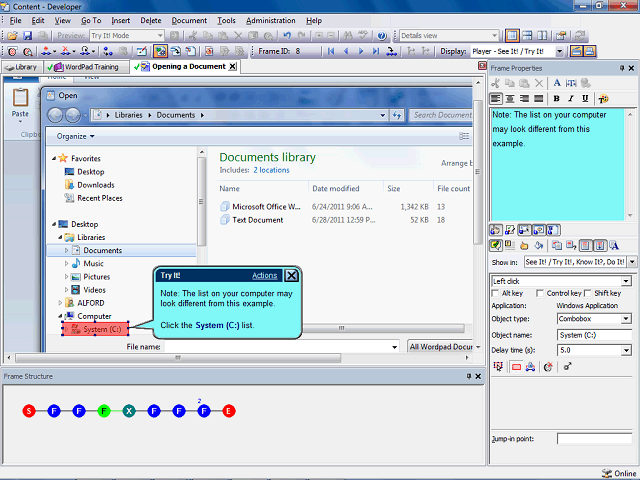Screen dimensions: 640x480
Task: Open the File menu
Action: tap(16, 20)
